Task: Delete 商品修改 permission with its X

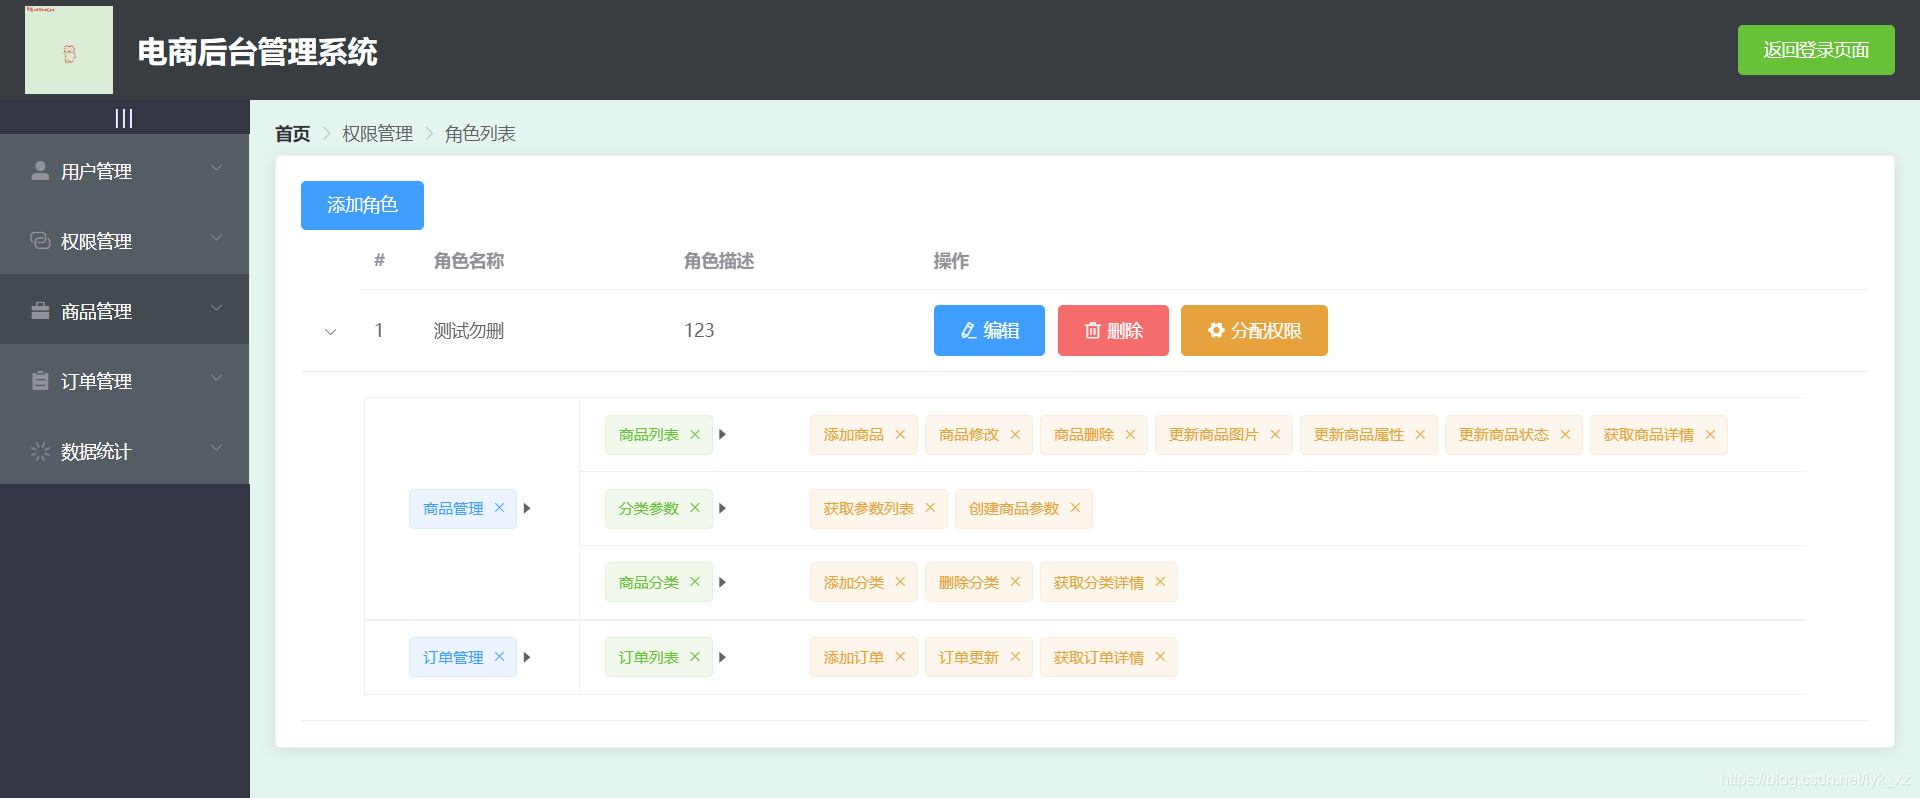Action: [1015, 434]
